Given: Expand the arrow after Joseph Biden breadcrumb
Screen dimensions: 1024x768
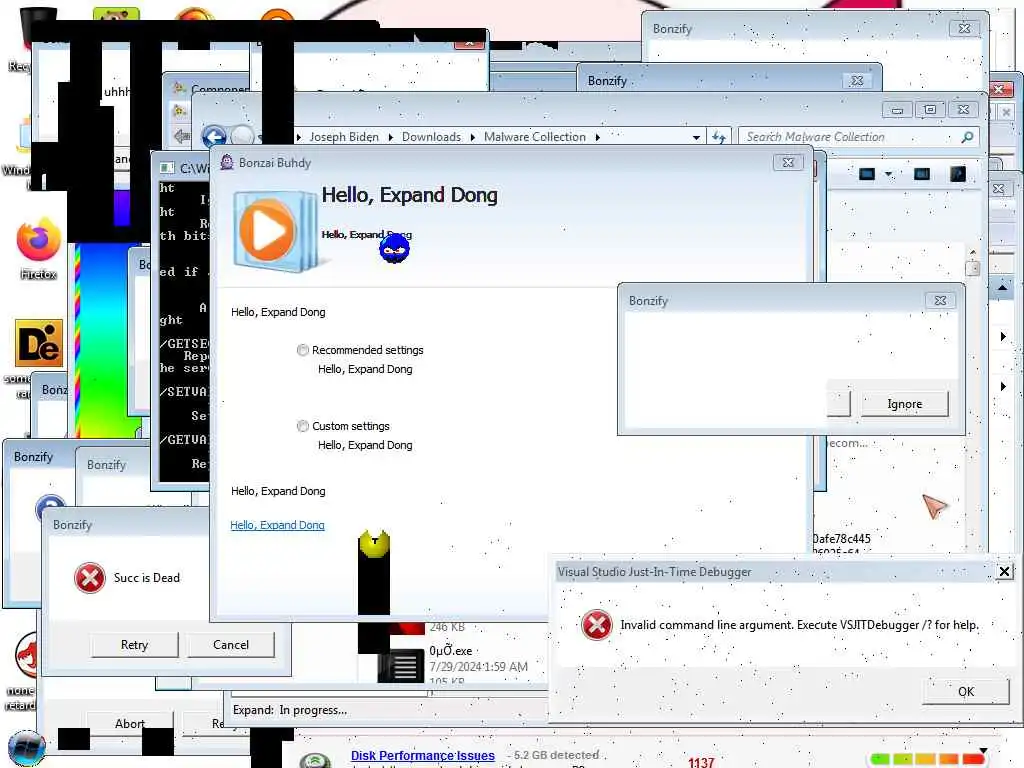Looking at the screenshot, I should point(391,137).
